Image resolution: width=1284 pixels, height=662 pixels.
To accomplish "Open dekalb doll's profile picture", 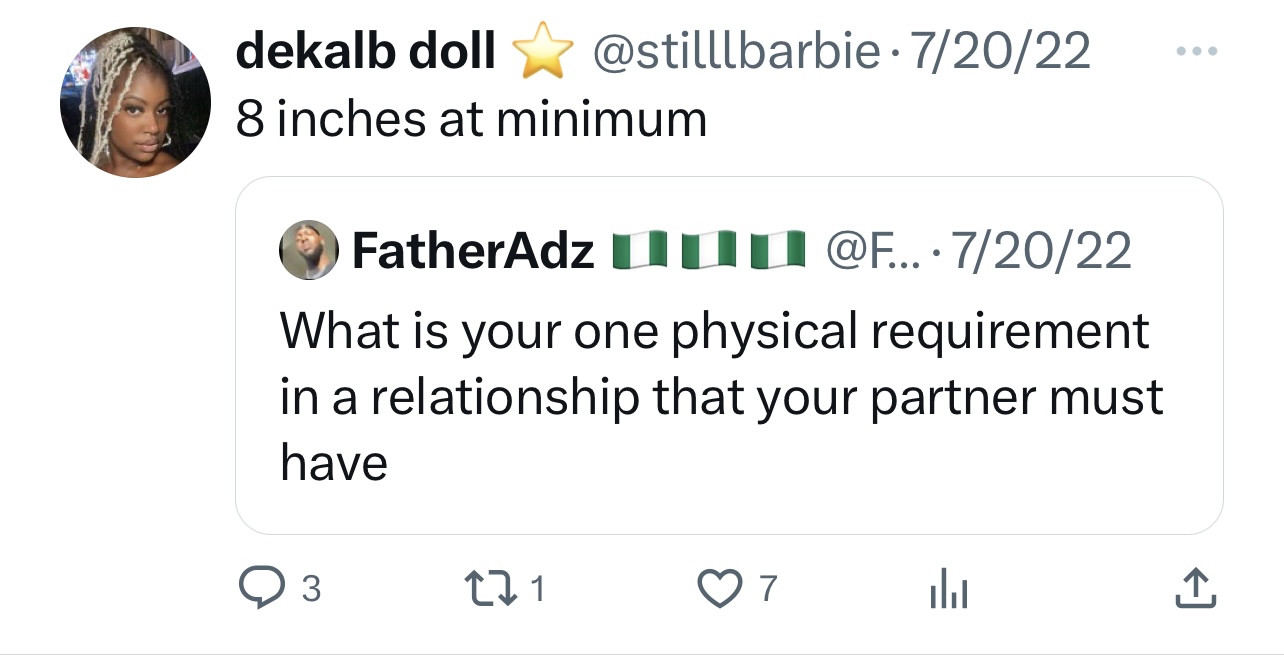I will tap(136, 103).
